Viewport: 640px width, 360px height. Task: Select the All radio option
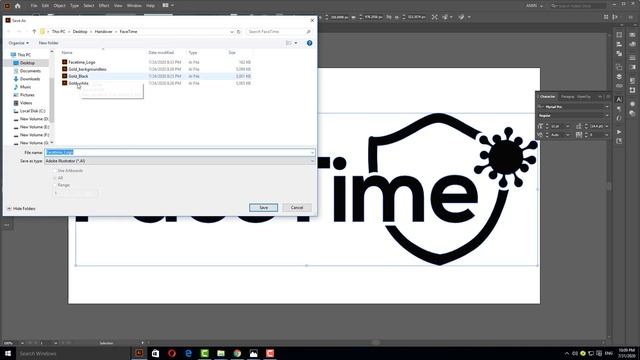[x=55, y=178]
